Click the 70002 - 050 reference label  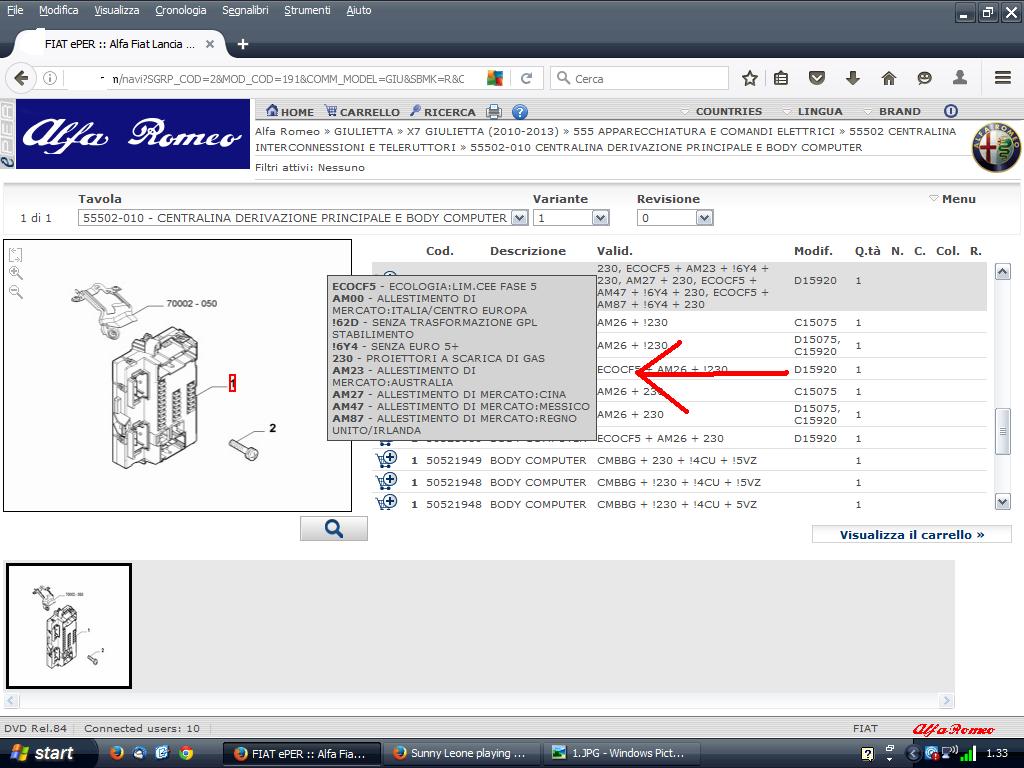191,303
